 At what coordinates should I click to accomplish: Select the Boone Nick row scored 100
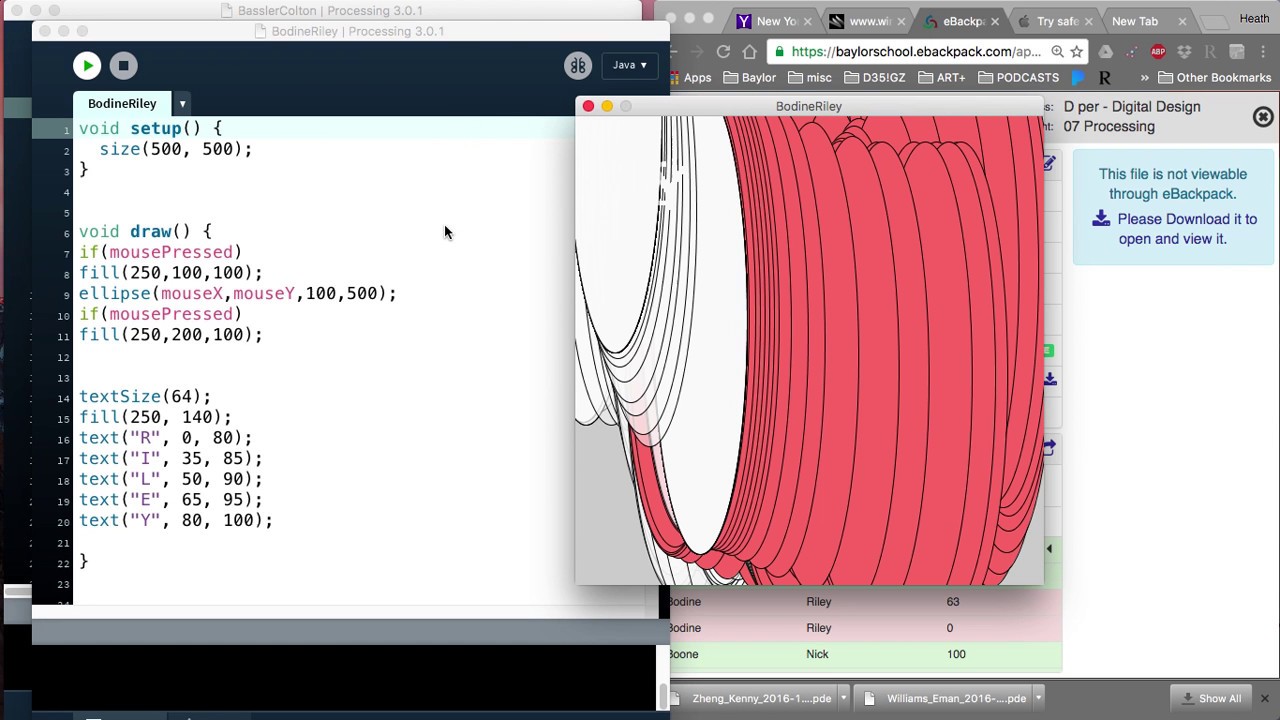(865, 654)
